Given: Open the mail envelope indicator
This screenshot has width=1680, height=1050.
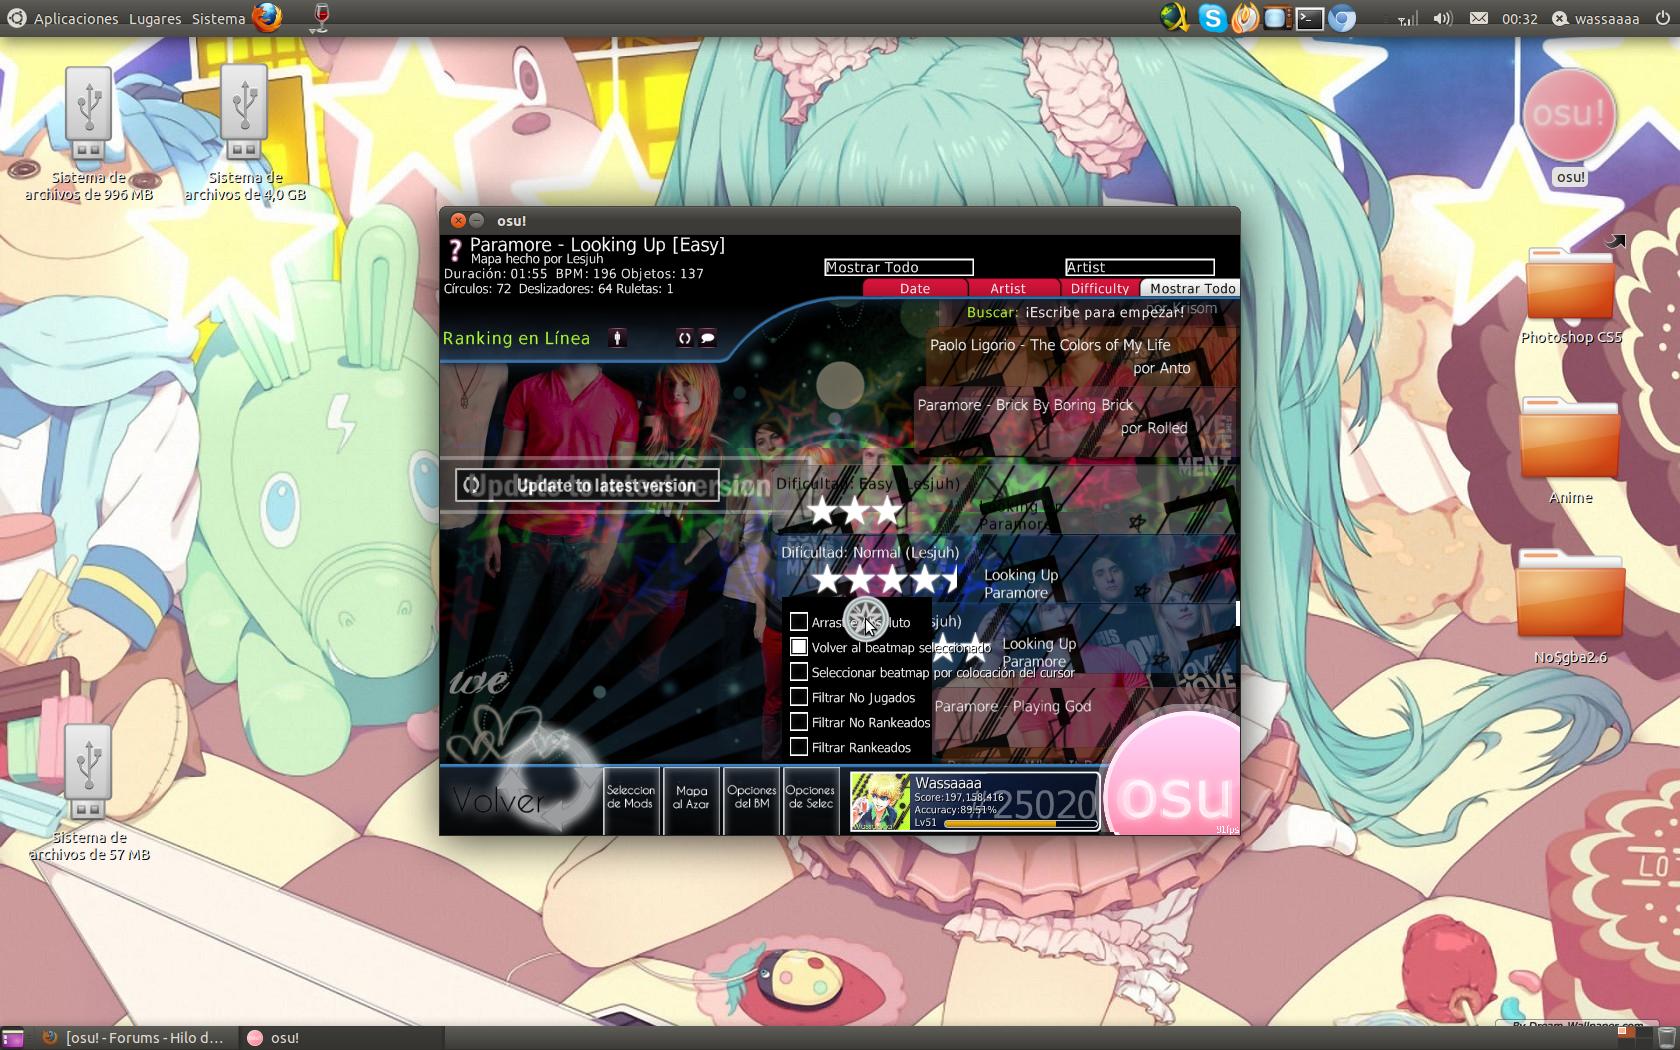Looking at the screenshot, I should [1479, 18].
